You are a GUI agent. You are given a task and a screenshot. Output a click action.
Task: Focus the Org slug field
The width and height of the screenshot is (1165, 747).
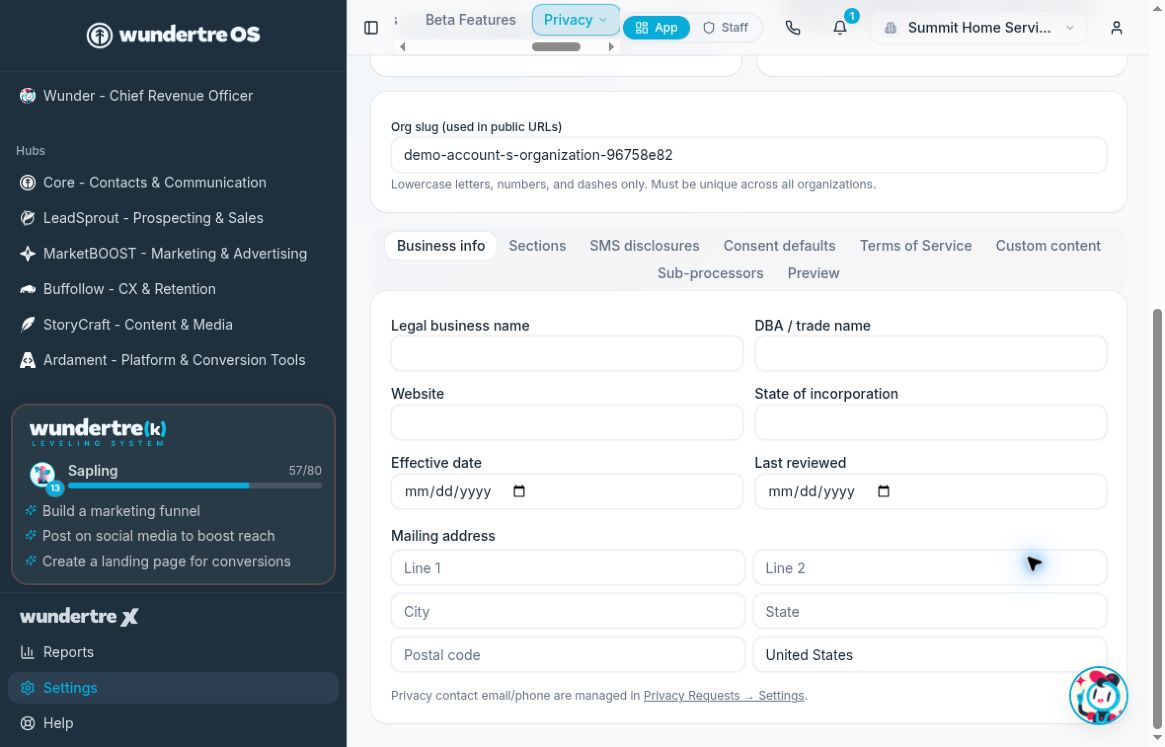(x=748, y=155)
